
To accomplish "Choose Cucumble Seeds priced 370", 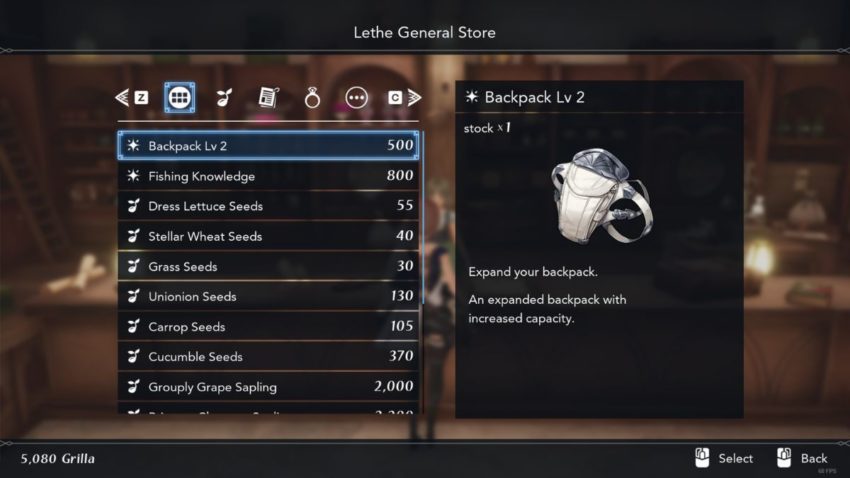I will [x=268, y=356].
